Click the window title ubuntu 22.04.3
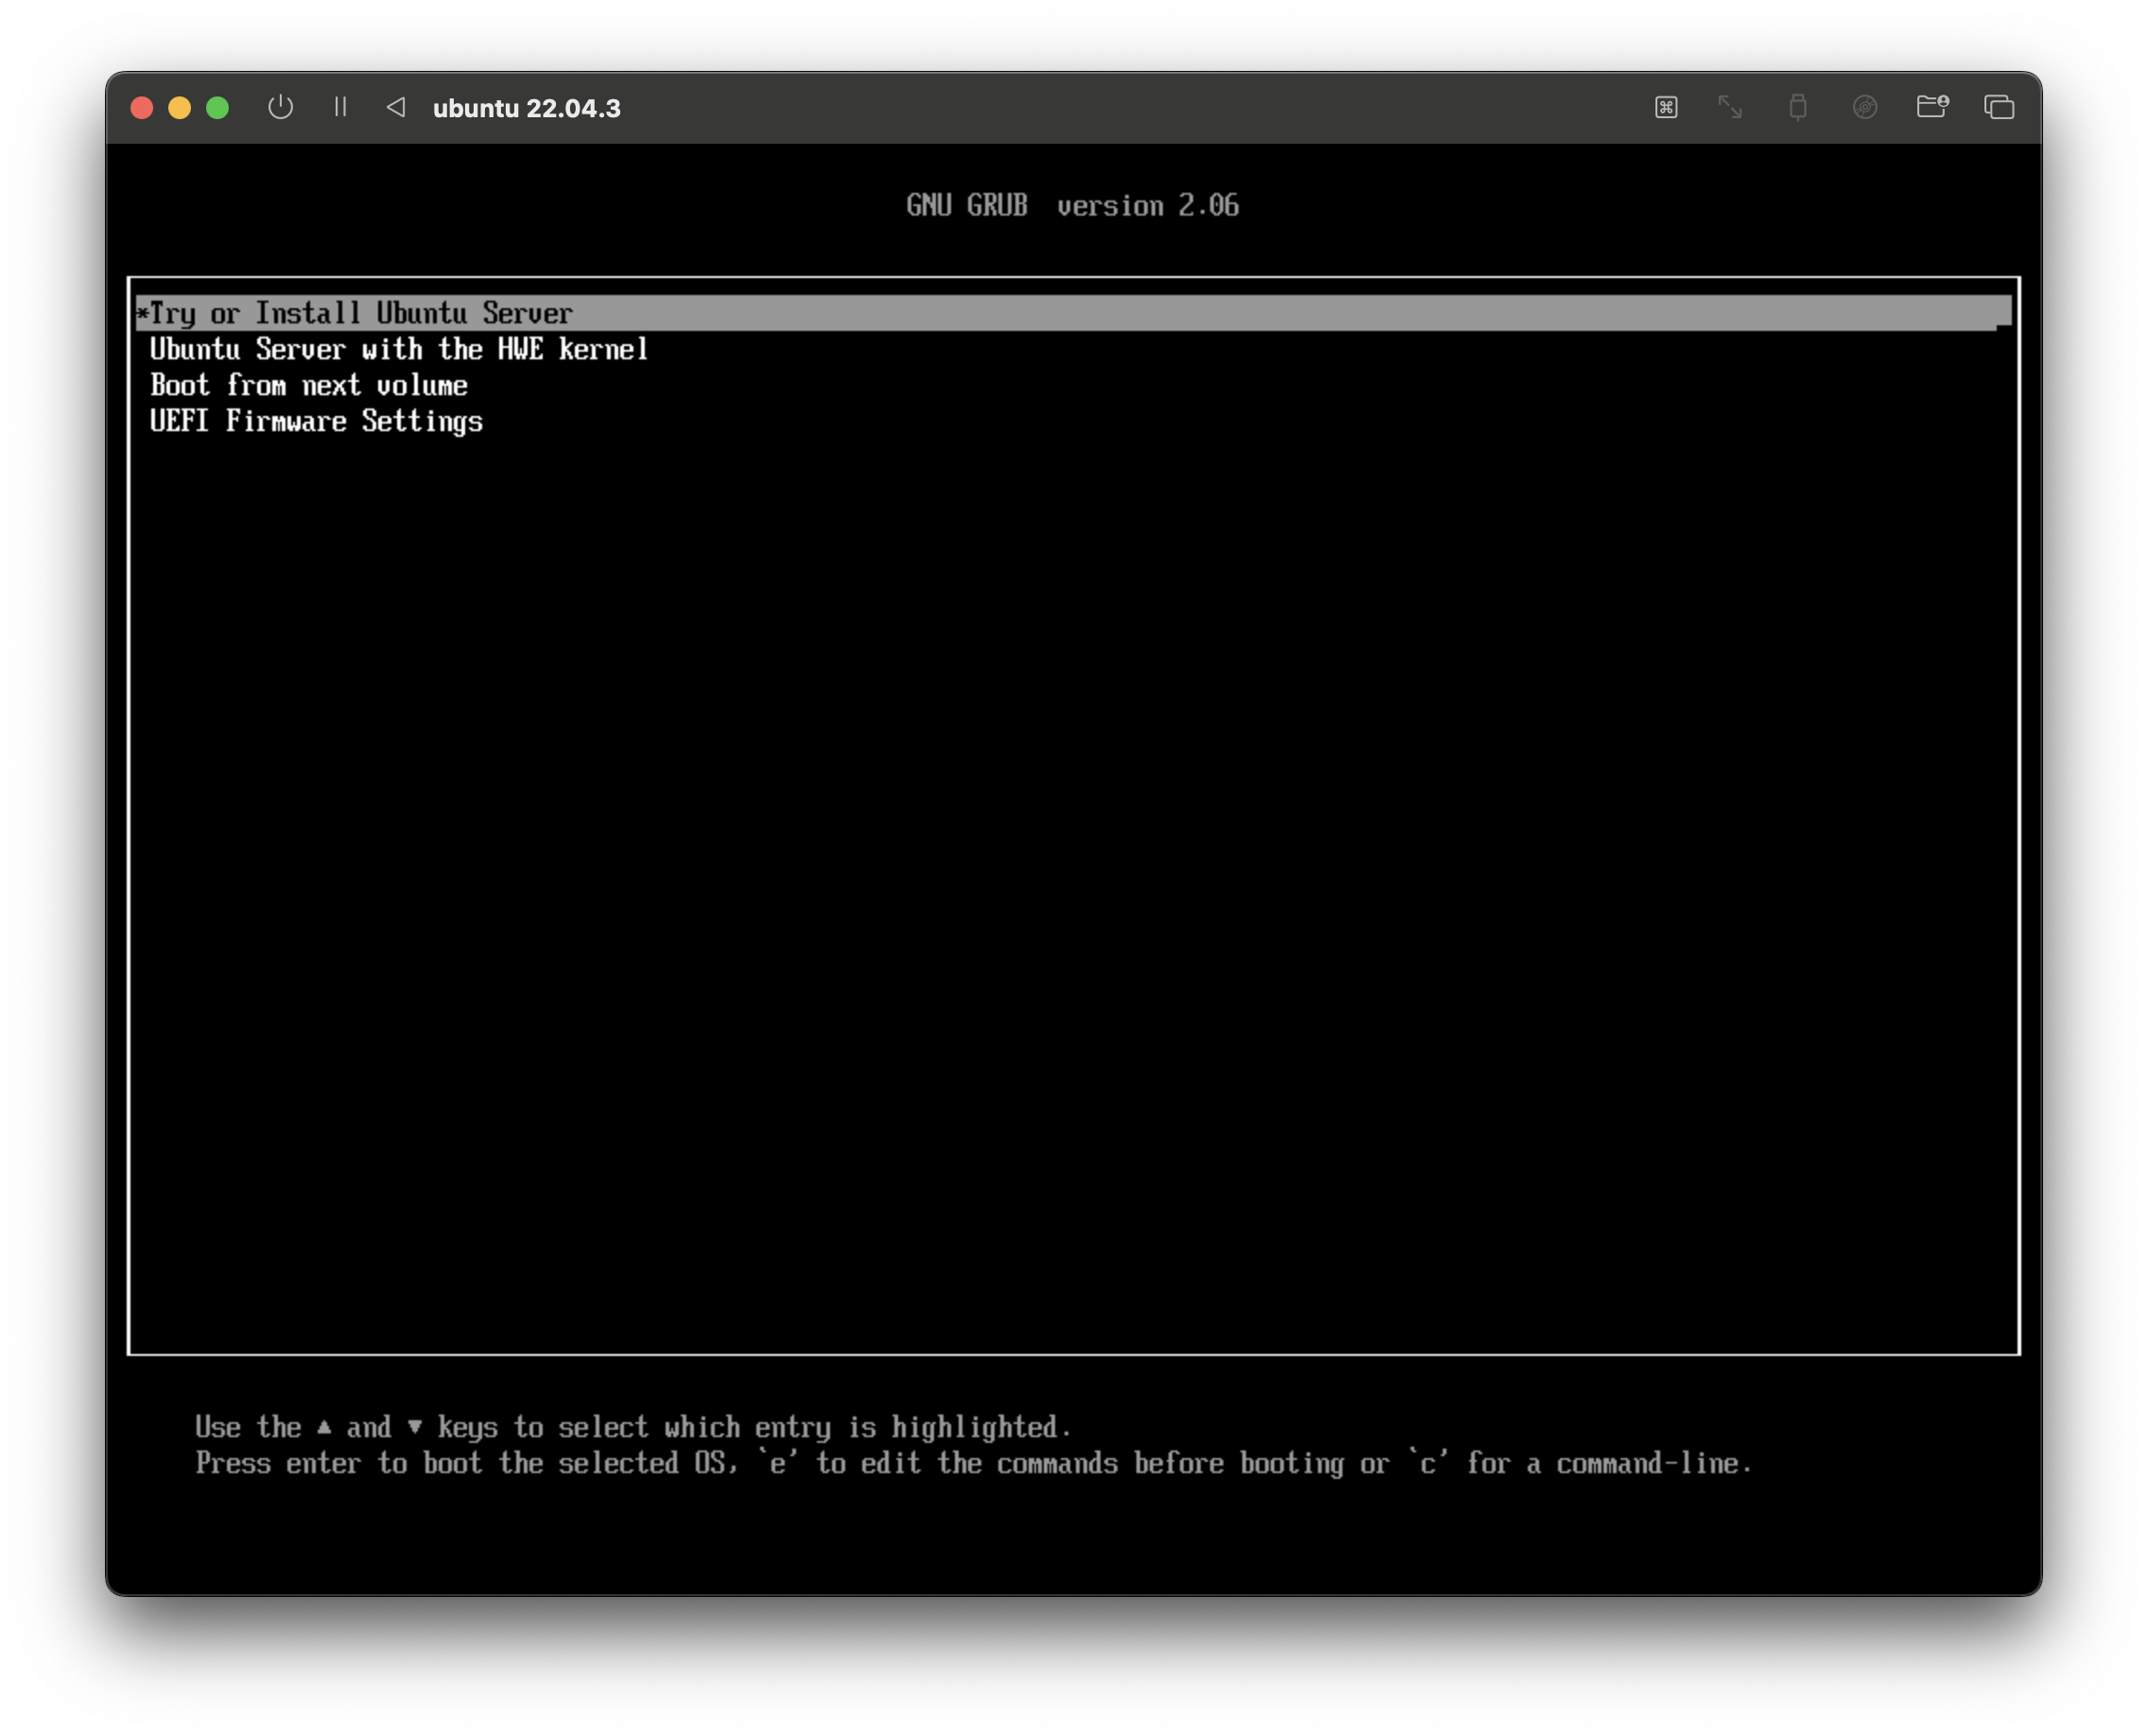 (526, 108)
